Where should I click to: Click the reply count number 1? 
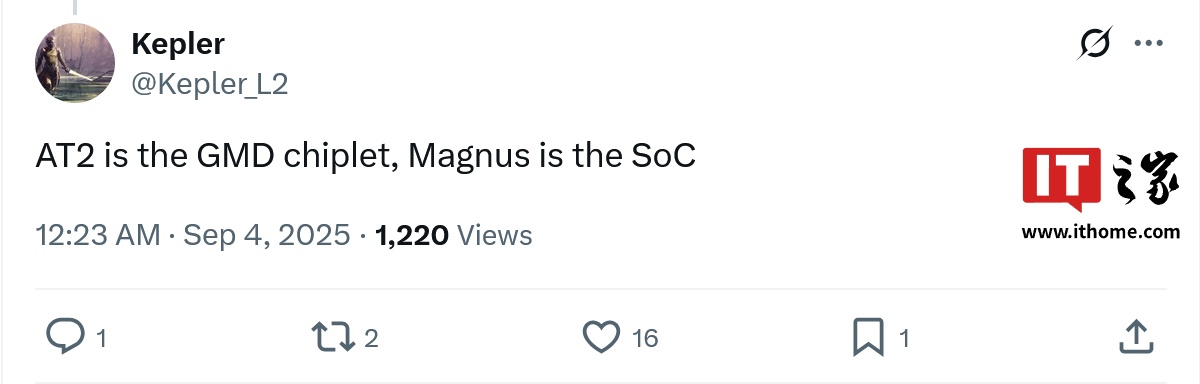(x=101, y=339)
